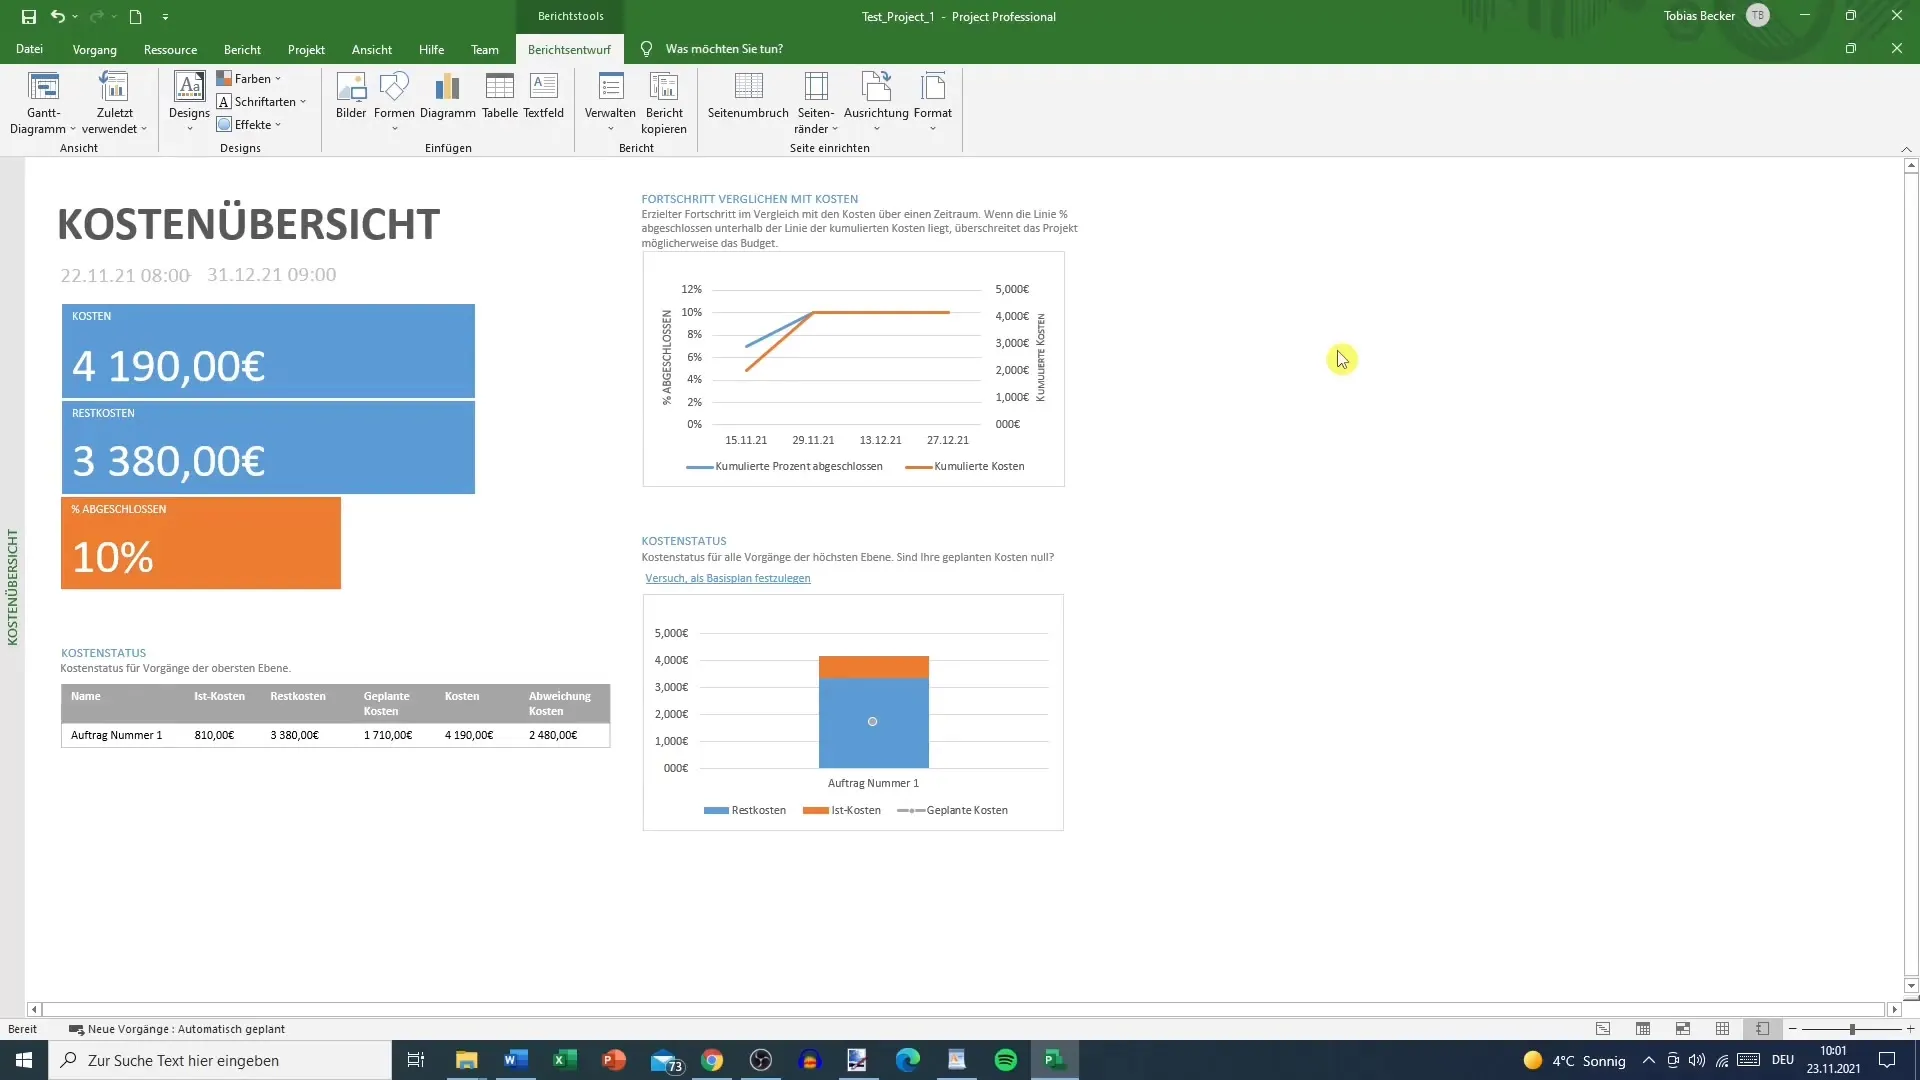Open the Schriftarten dropdown

point(262,101)
